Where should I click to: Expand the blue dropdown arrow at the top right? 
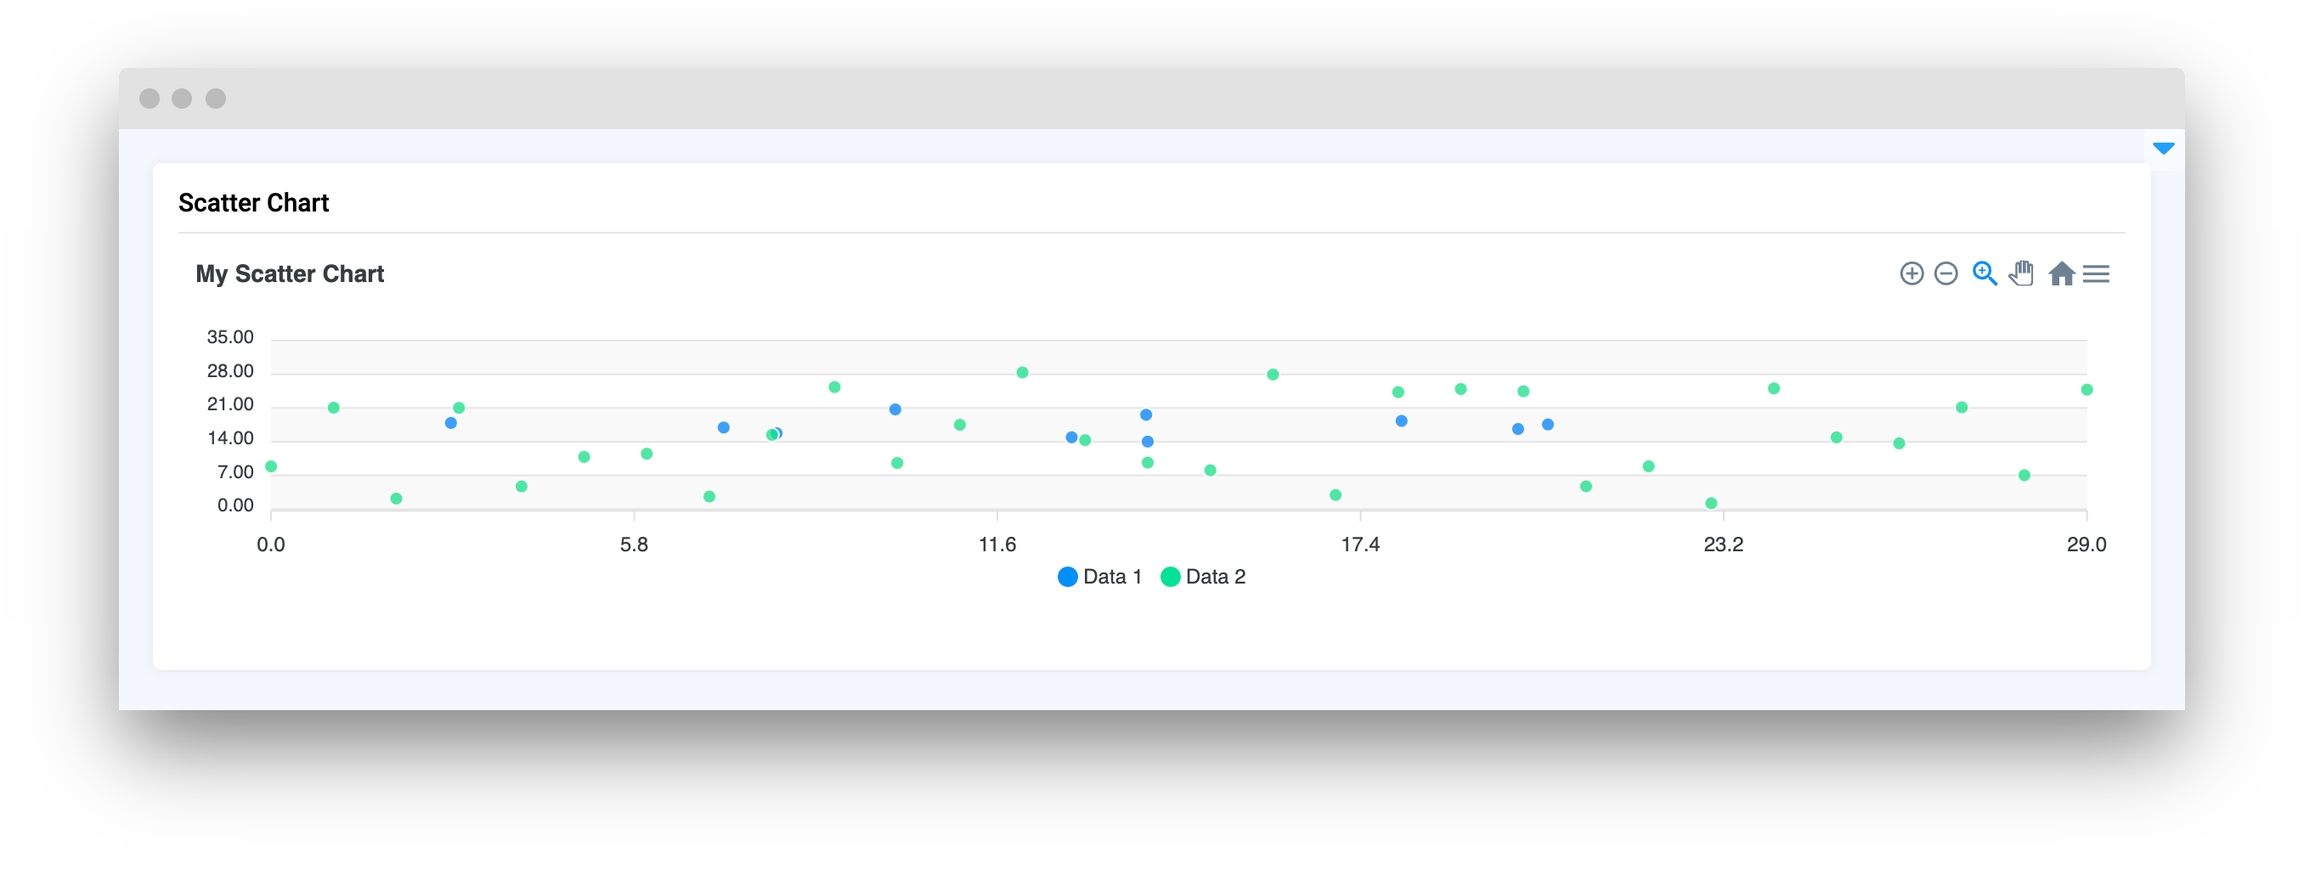pos(2164,148)
